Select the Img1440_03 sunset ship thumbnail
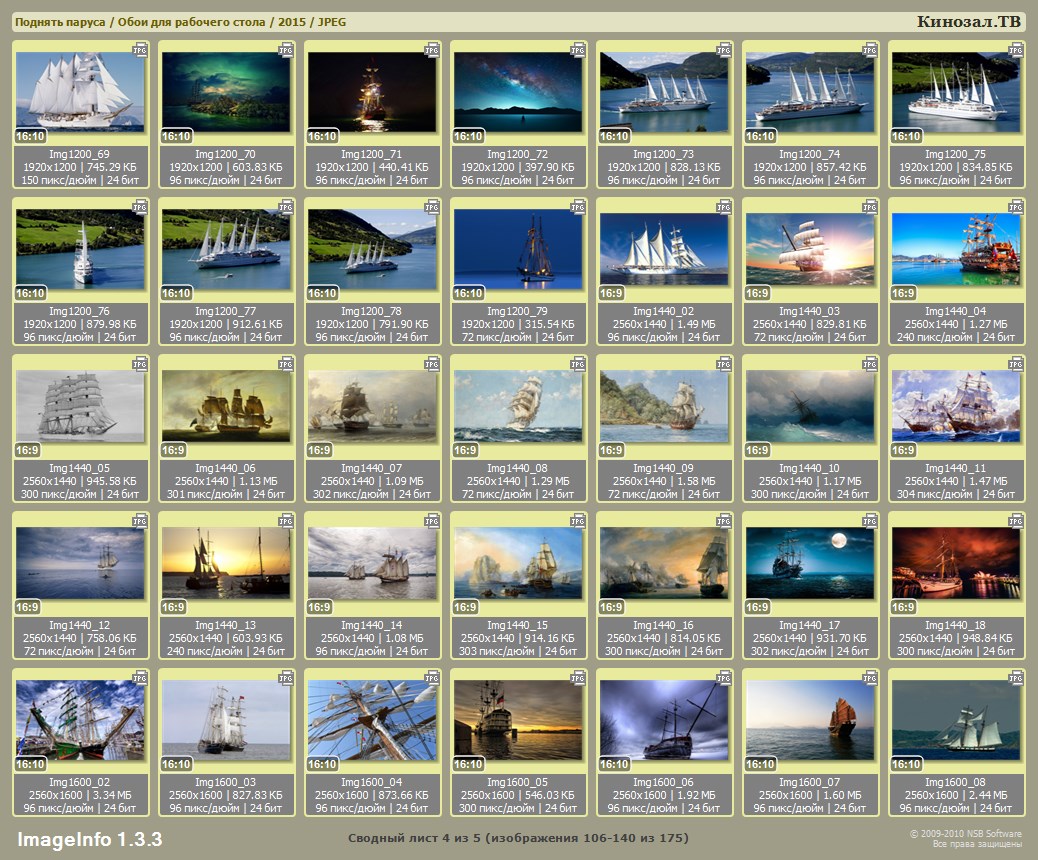 pos(810,249)
